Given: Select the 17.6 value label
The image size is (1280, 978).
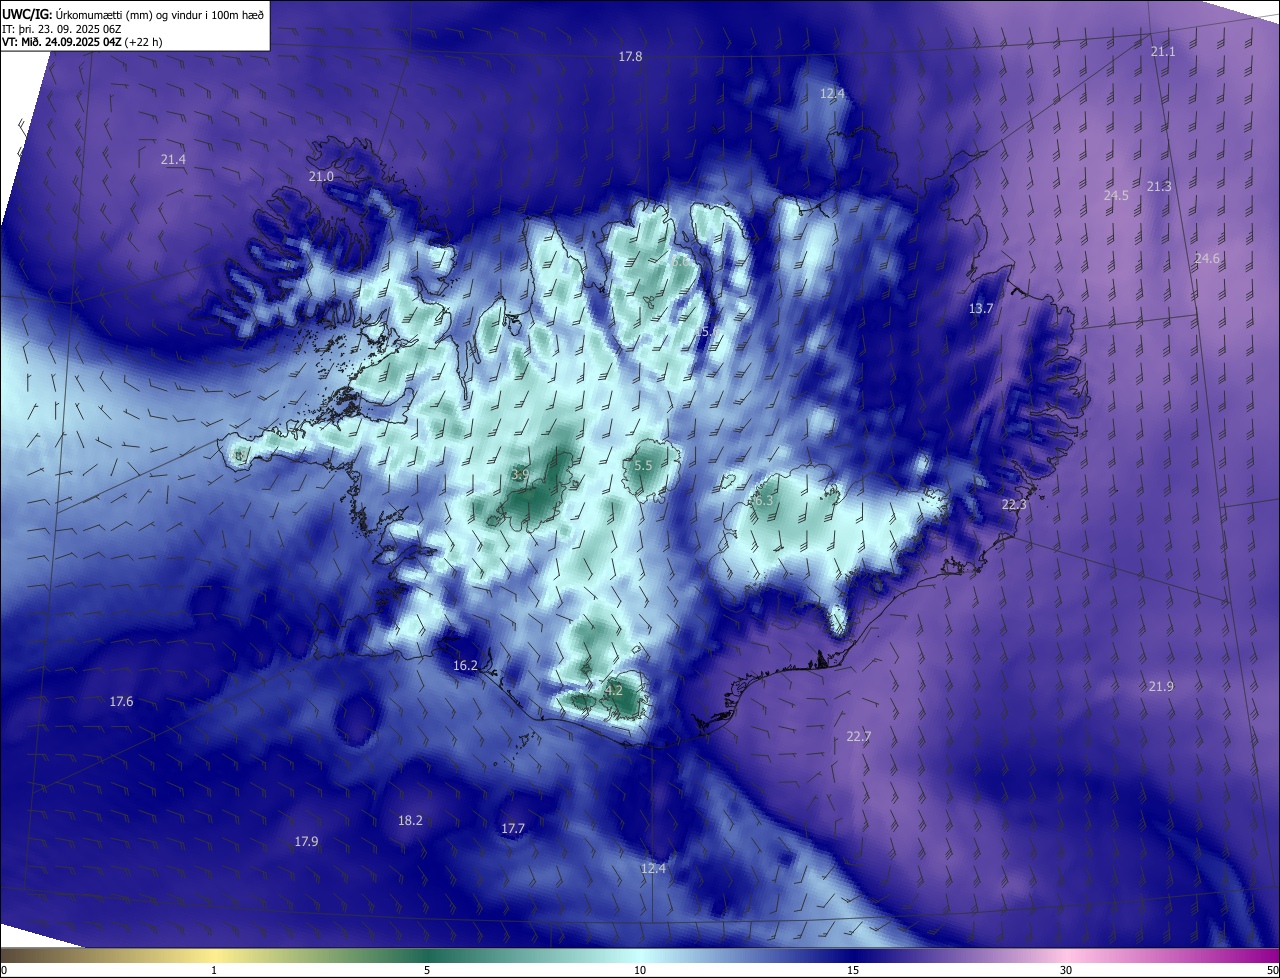Looking at the screenshot, I should pyautogui.click(x=121, y=702).
